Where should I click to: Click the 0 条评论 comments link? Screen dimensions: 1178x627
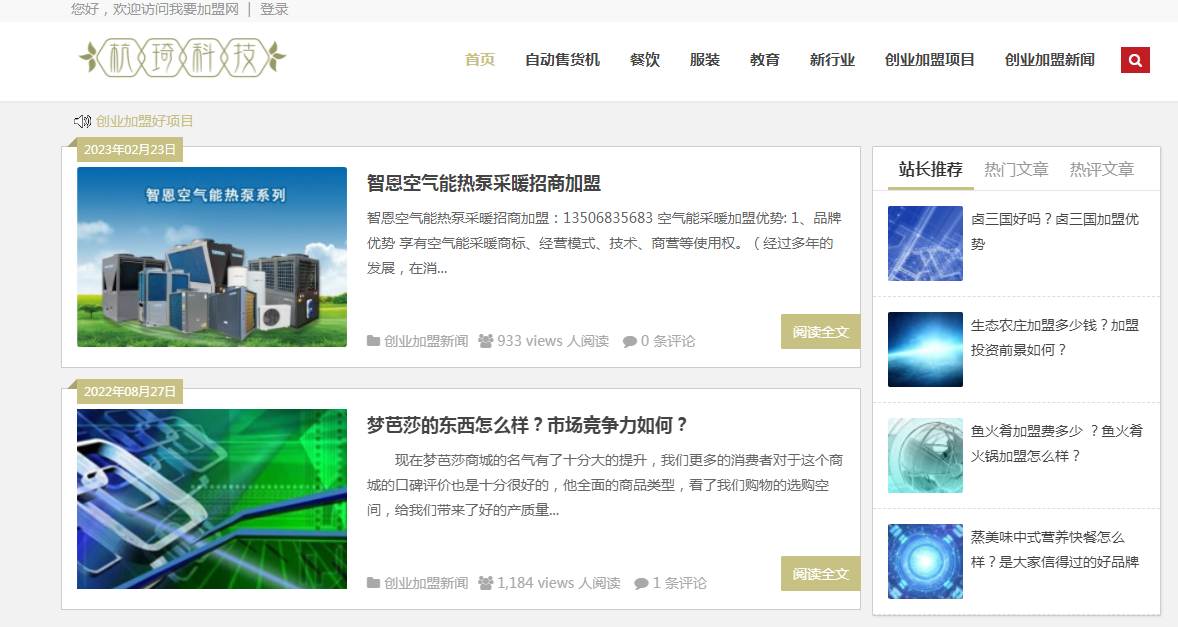click(668, 341)
